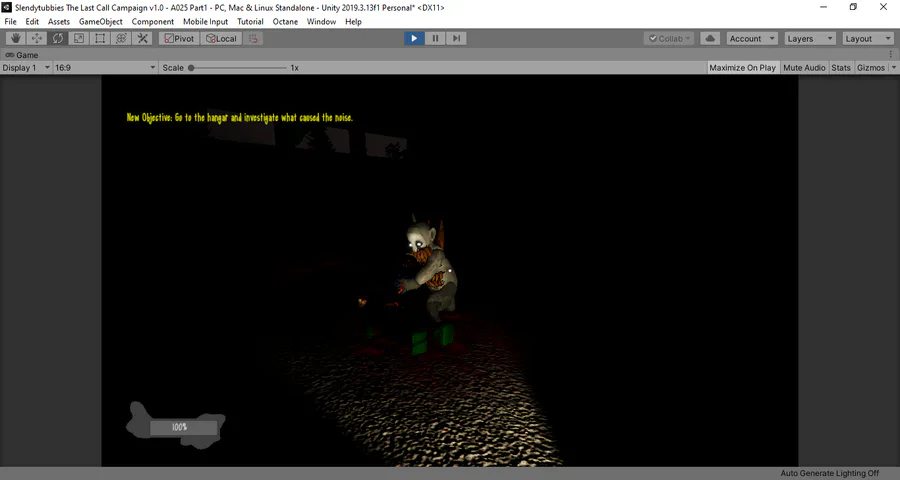Image resolution: width=900 pixels, height=480 pixels.
Task: Open the Edit menu
Action: pos(32,21)
